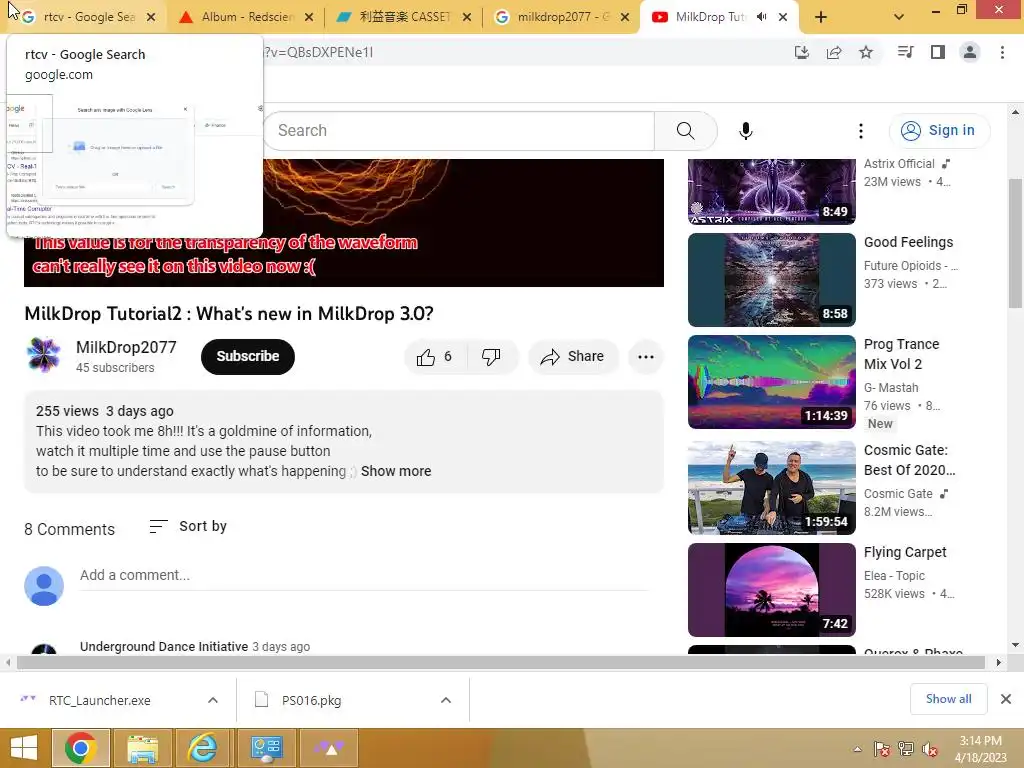This screenshot has height=768, width=1024.
Task: Open File Explorer from the taskbar
Action: [x=142, y=748]
